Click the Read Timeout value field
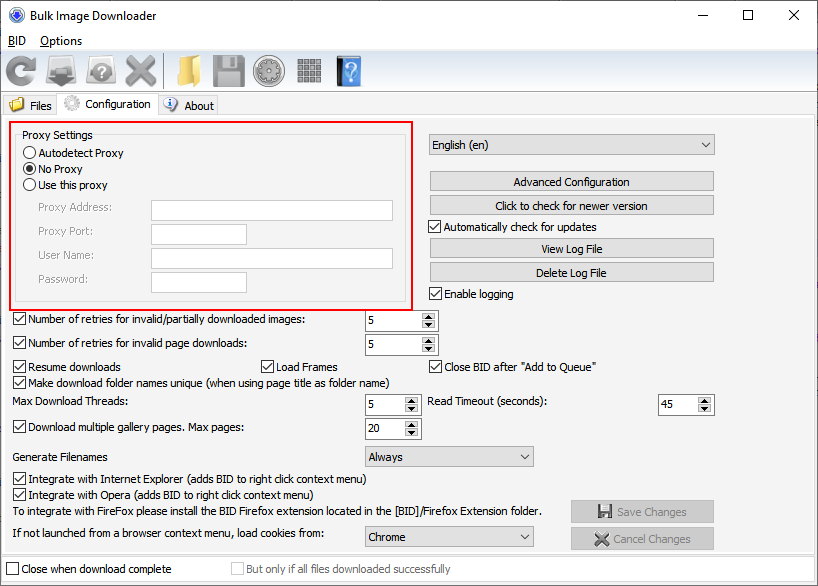This screenshot has width=818, height=586. [678, 404]
